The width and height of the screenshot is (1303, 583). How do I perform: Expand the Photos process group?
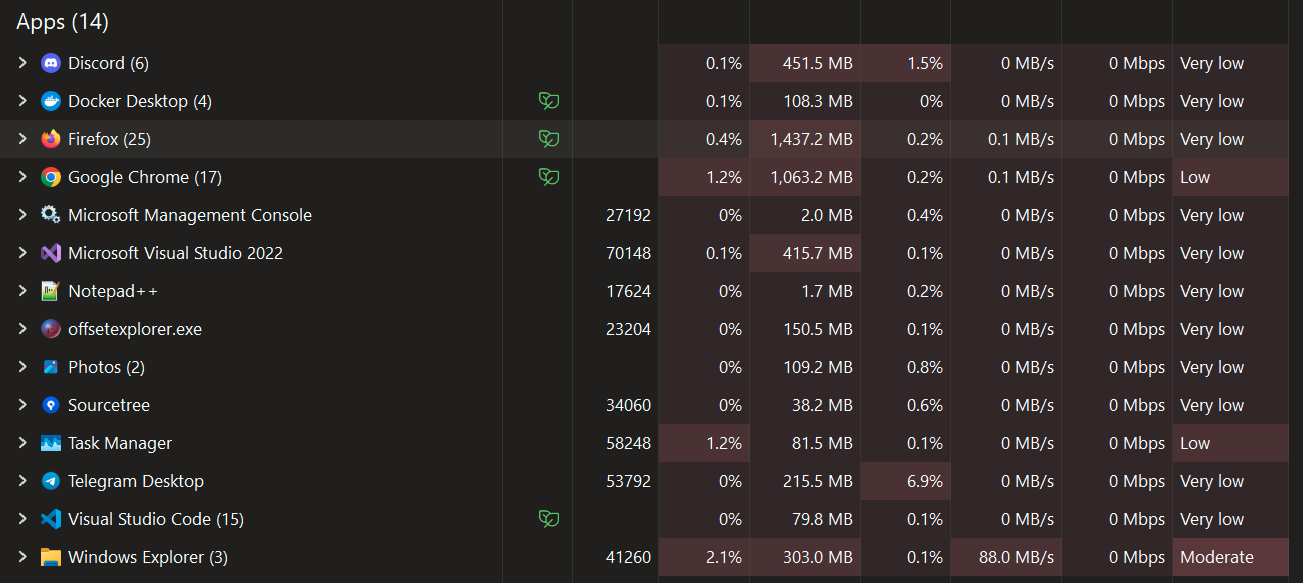point(22,367)
